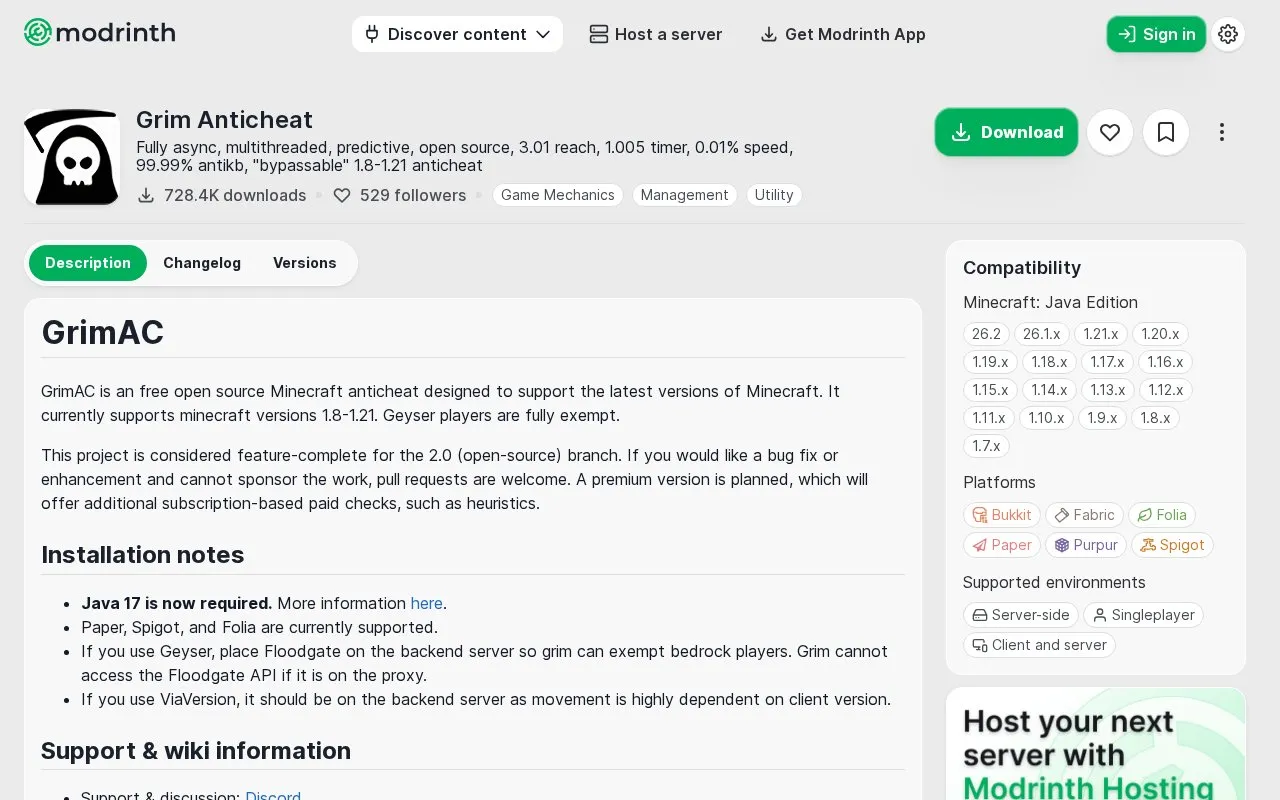Click the Bukkit platform tag
1280x800 pixels.
point(1002,515)
